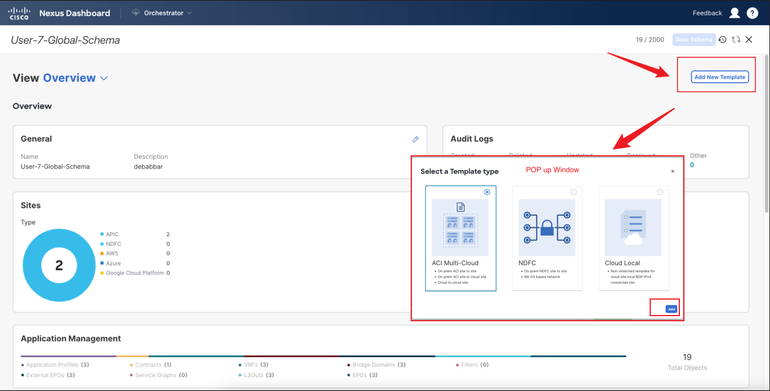The height and width of the screenshot is (391, 770).
Task: Click the dark red Bridge Domains bar segment
Action: [x=292, y=356]
